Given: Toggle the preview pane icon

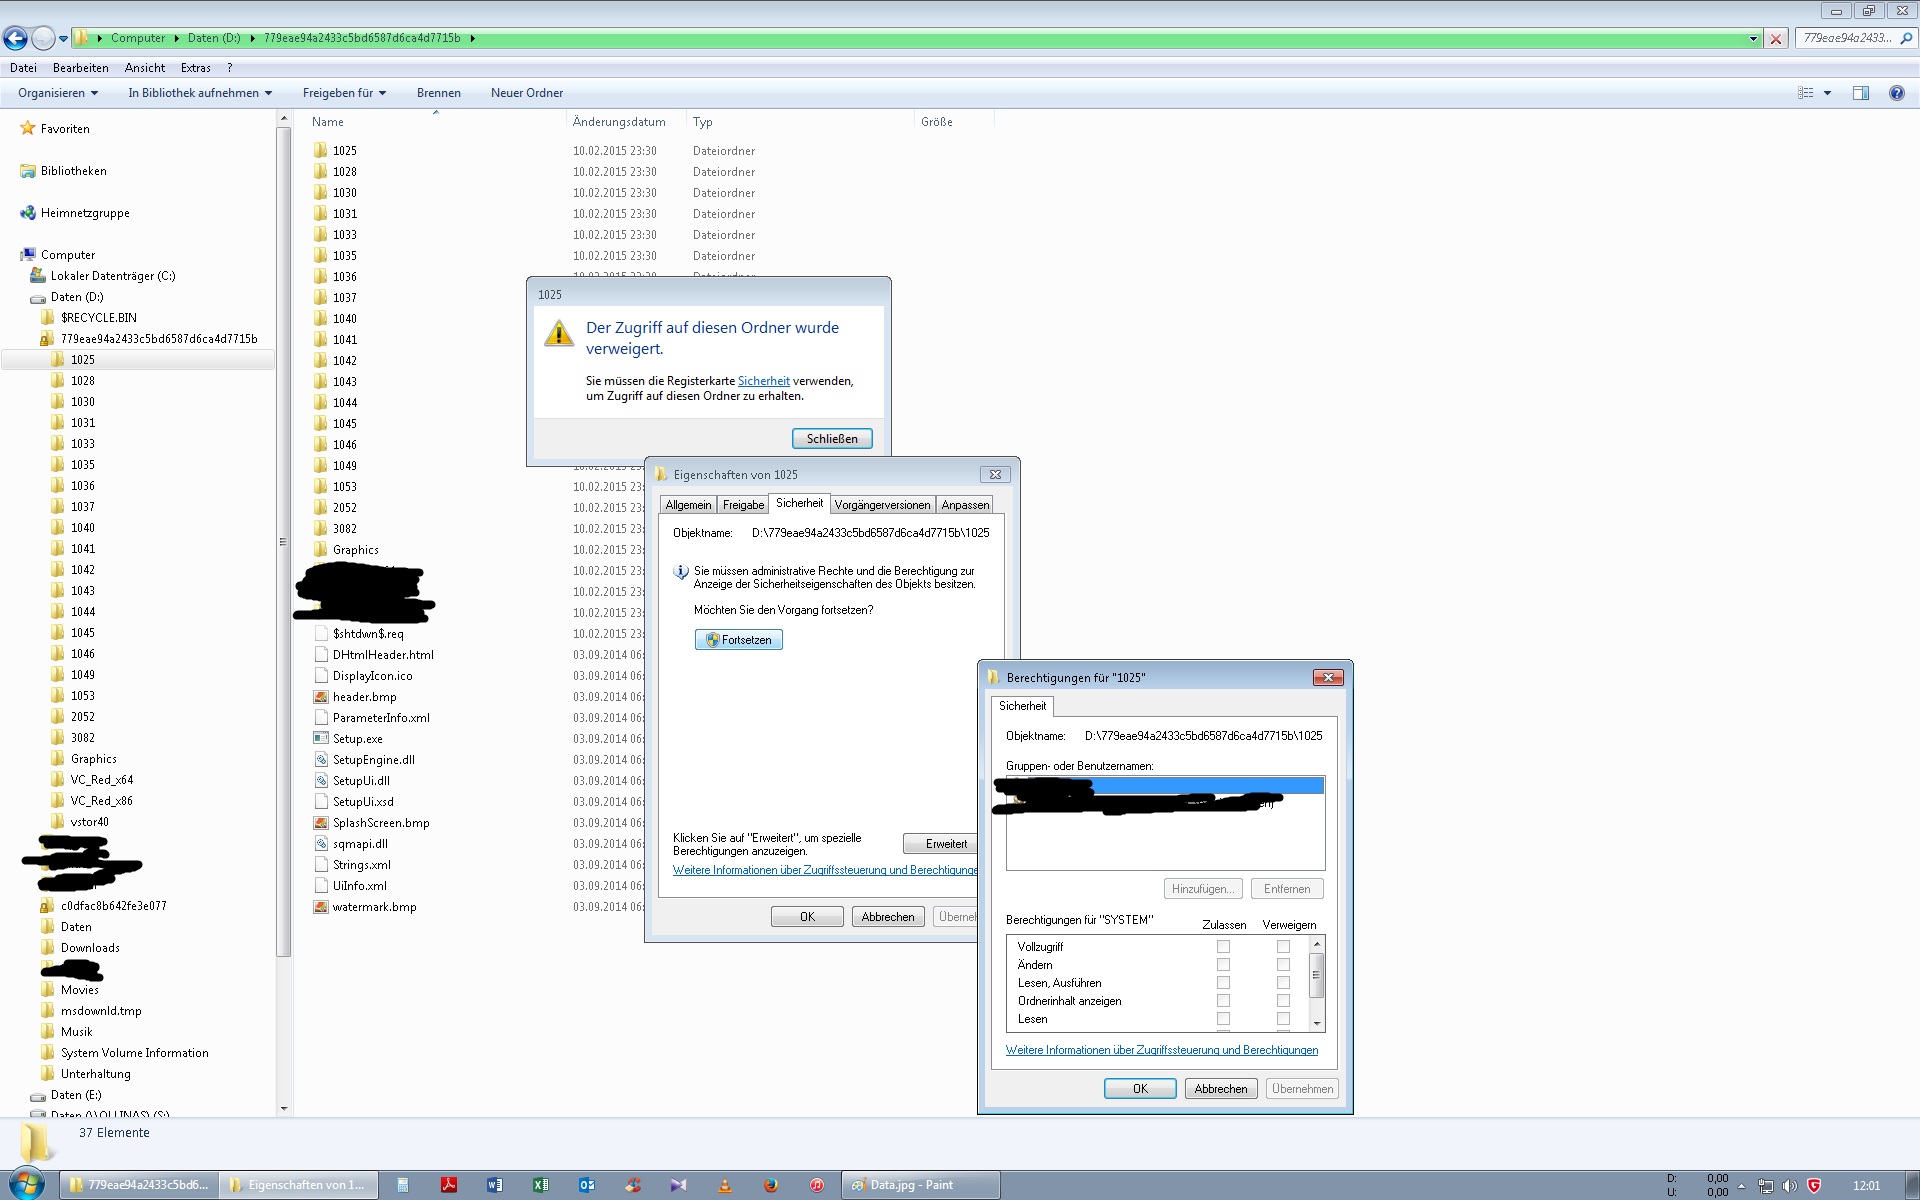Looking at the screenshot, I should [x=1860, y=93].
